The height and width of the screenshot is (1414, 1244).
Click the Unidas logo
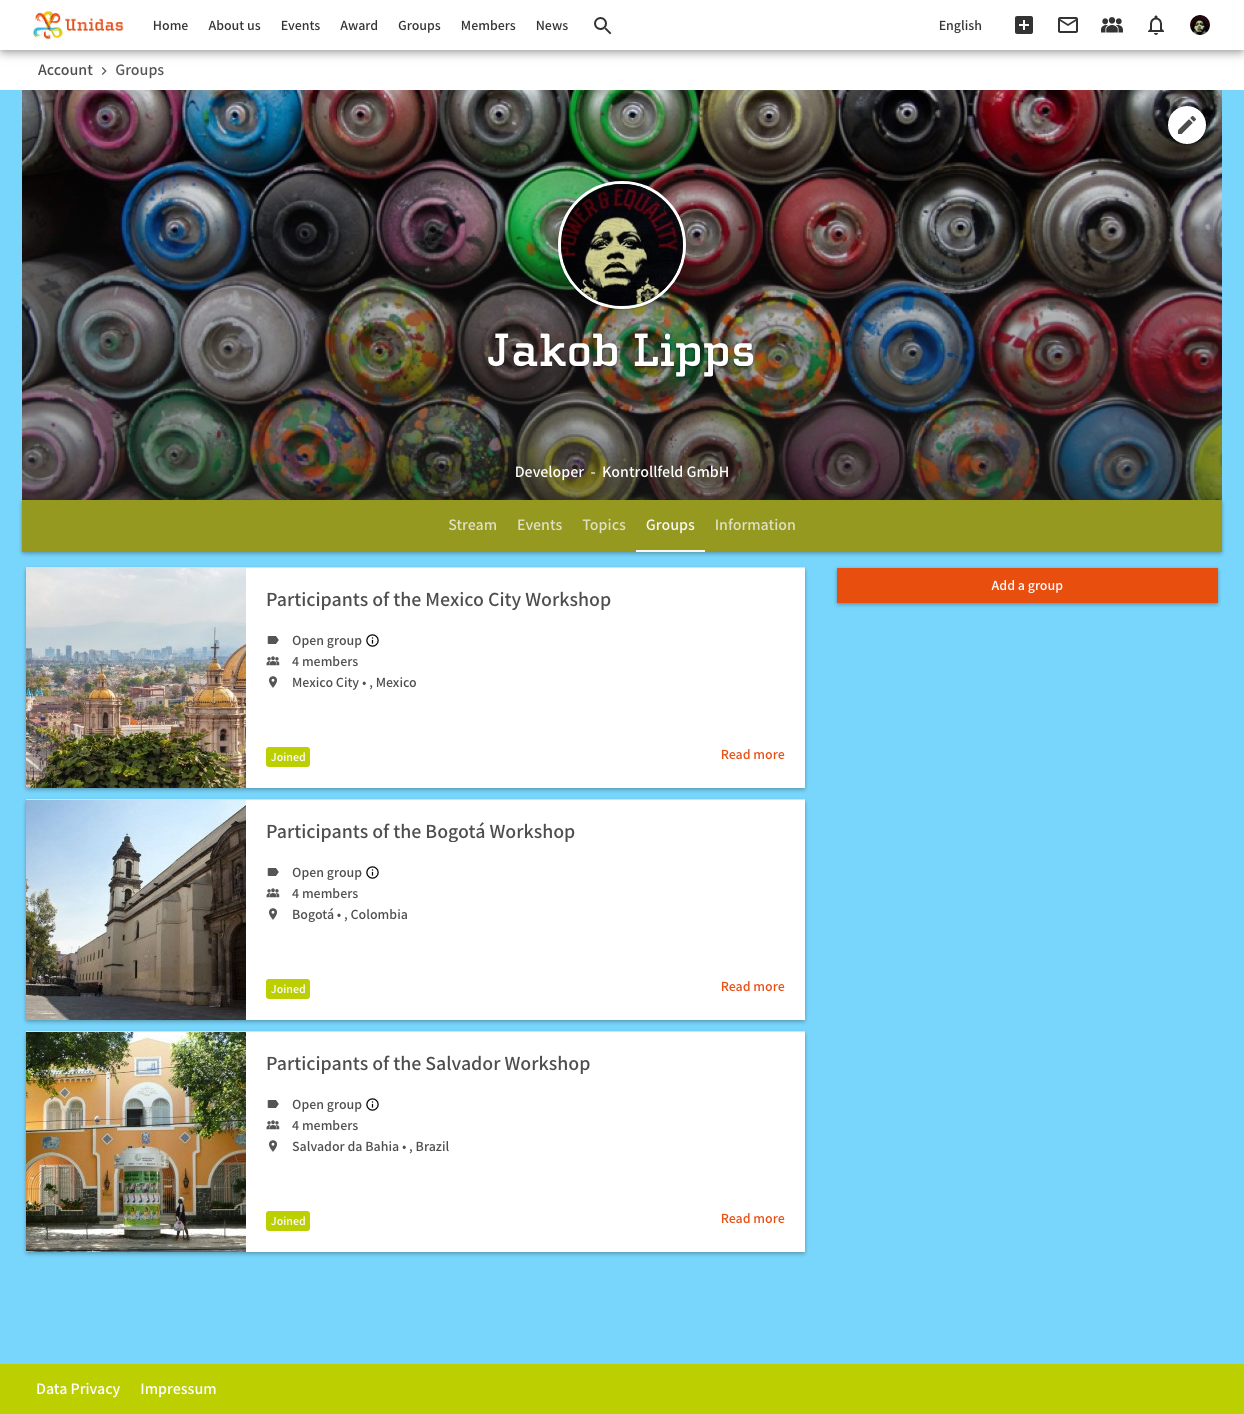pos(78,25)
